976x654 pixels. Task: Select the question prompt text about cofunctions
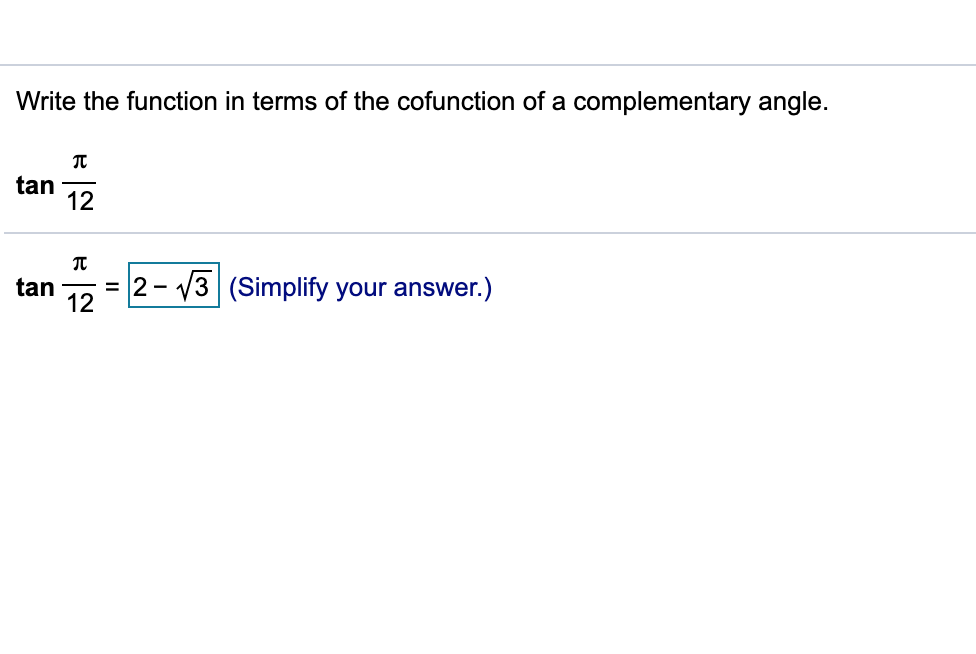pos(420,101)
